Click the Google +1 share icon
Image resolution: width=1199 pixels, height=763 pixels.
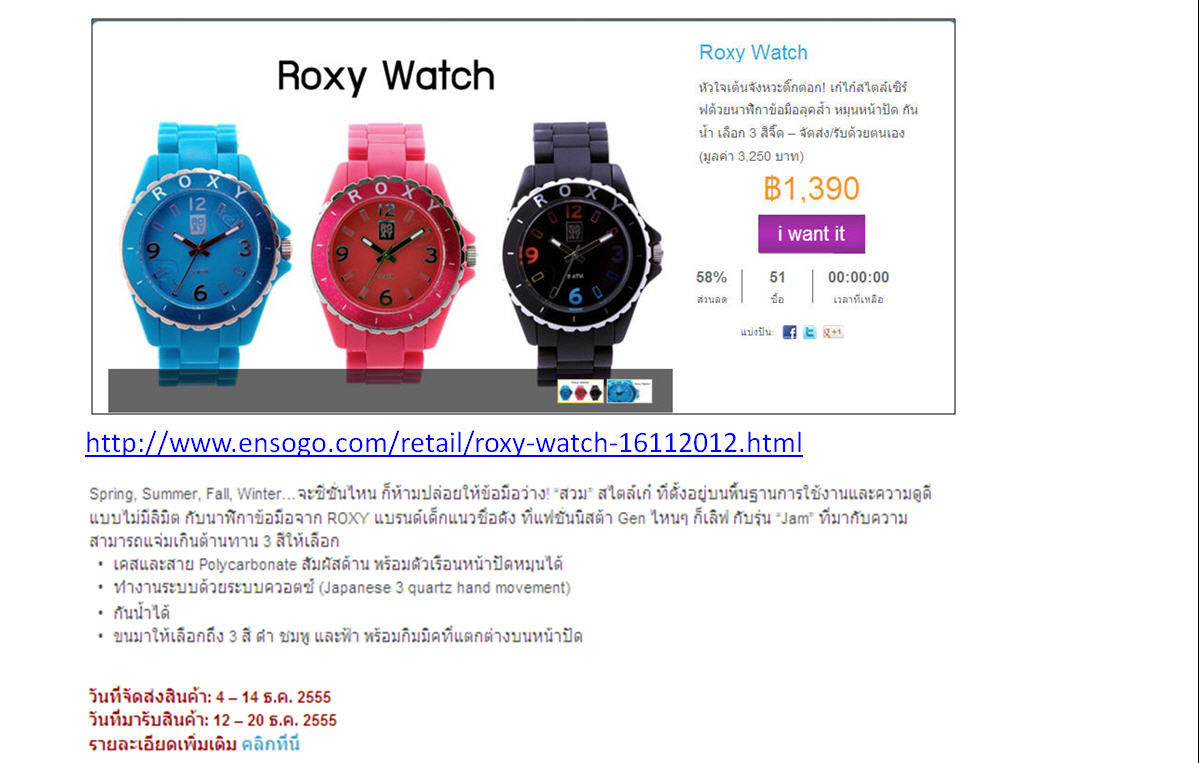click(833, 332)
